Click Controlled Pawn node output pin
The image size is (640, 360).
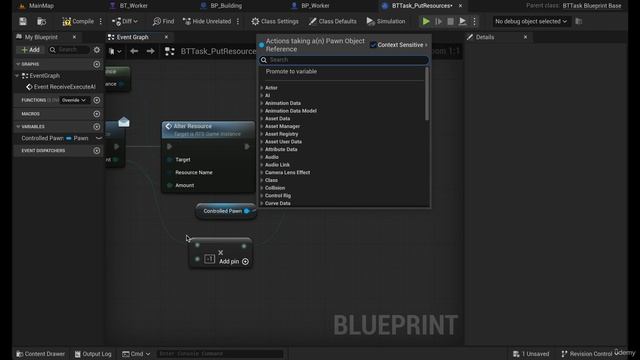pos(247,211)
